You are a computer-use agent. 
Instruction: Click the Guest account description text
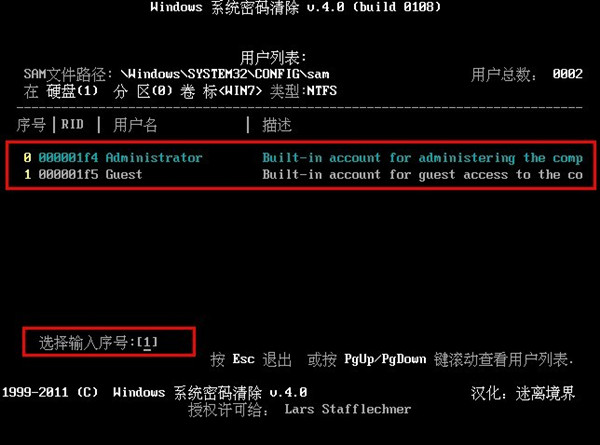coord(422,175)
